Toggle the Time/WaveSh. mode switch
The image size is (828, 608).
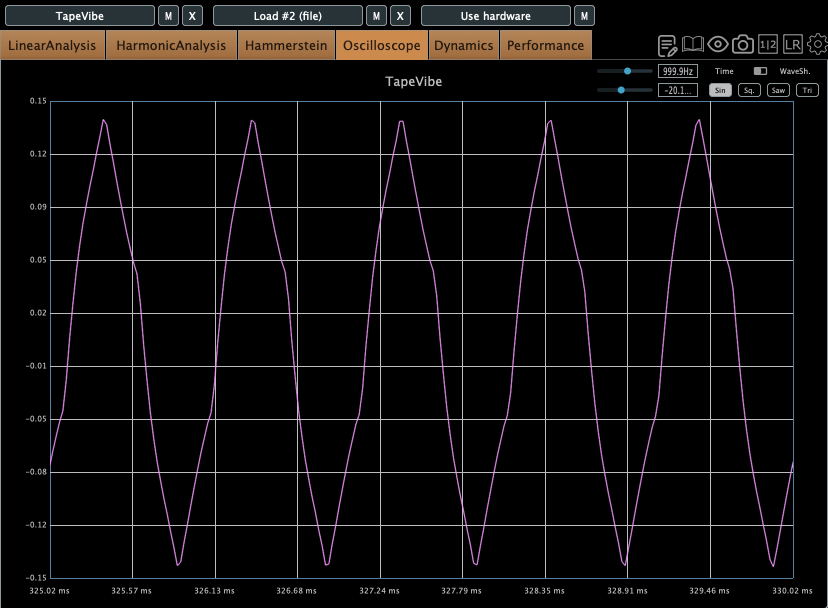coord(760,71)
